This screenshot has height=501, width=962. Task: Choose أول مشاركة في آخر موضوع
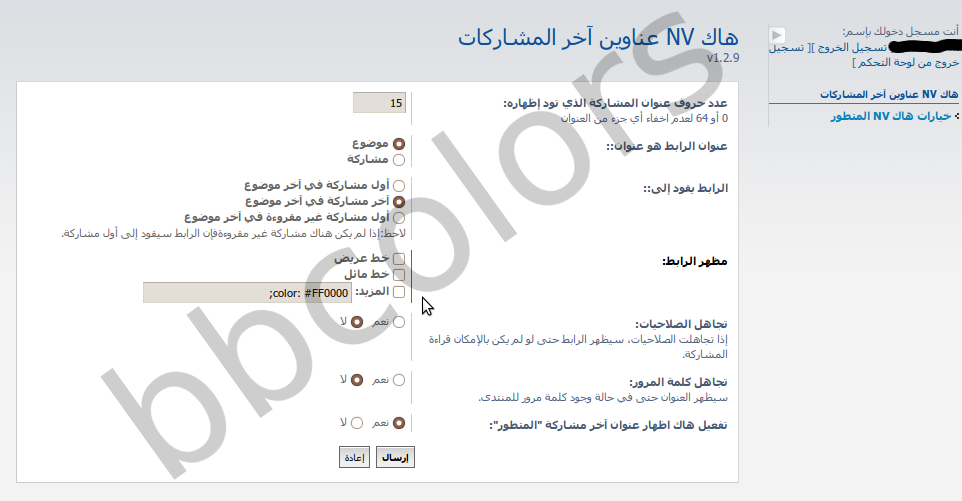(399, 186)
